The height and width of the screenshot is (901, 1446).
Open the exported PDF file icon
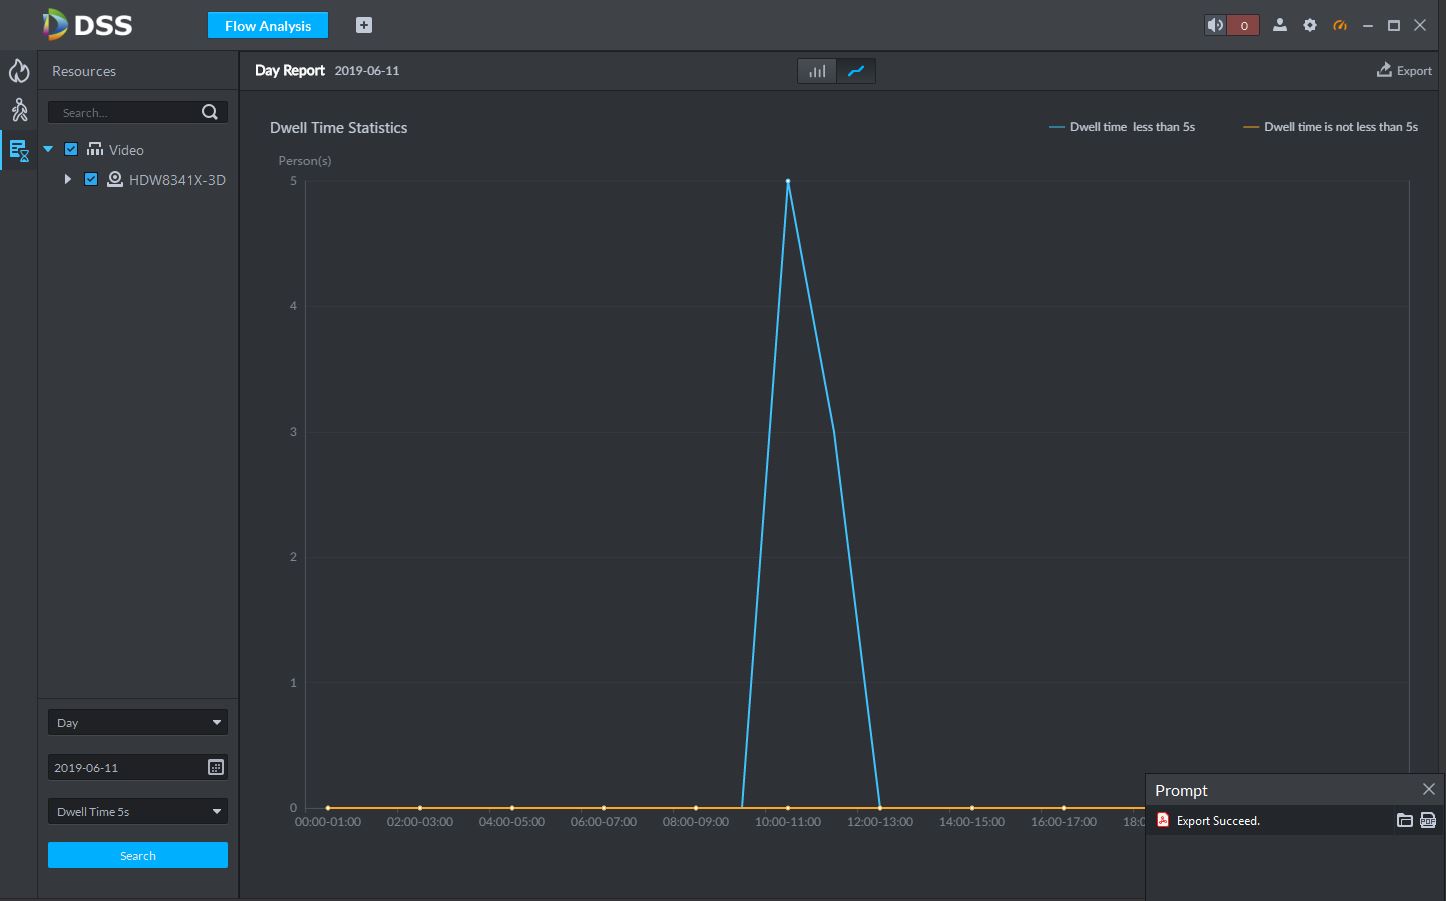point(1428,821)
